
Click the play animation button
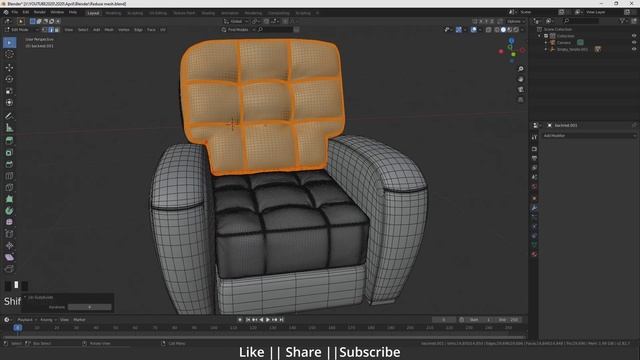click(x=268, y=320)
